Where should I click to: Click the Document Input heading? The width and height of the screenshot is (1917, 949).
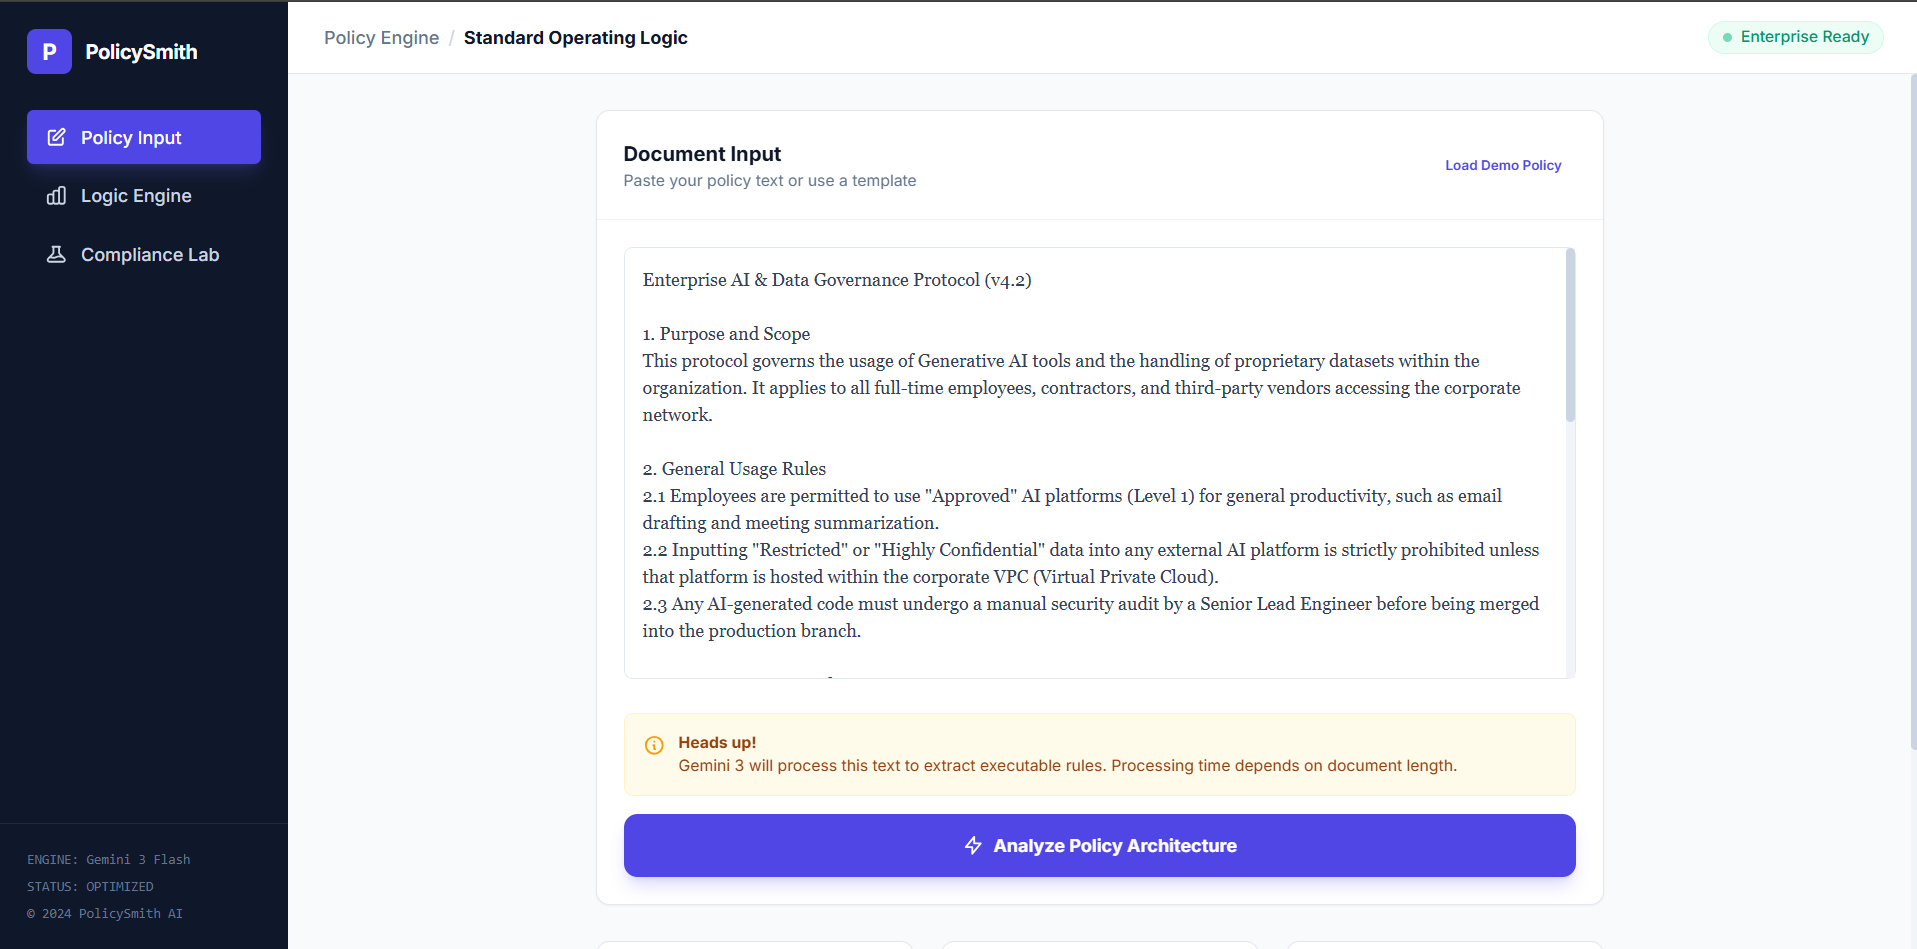(x=702, y=154)
